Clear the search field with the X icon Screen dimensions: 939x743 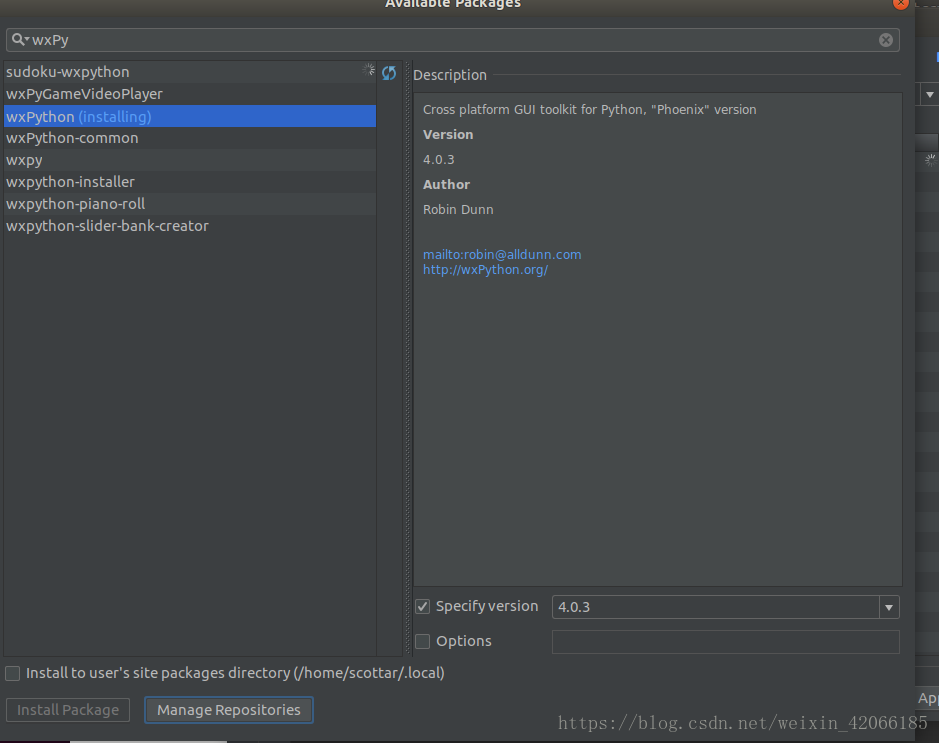886,40
